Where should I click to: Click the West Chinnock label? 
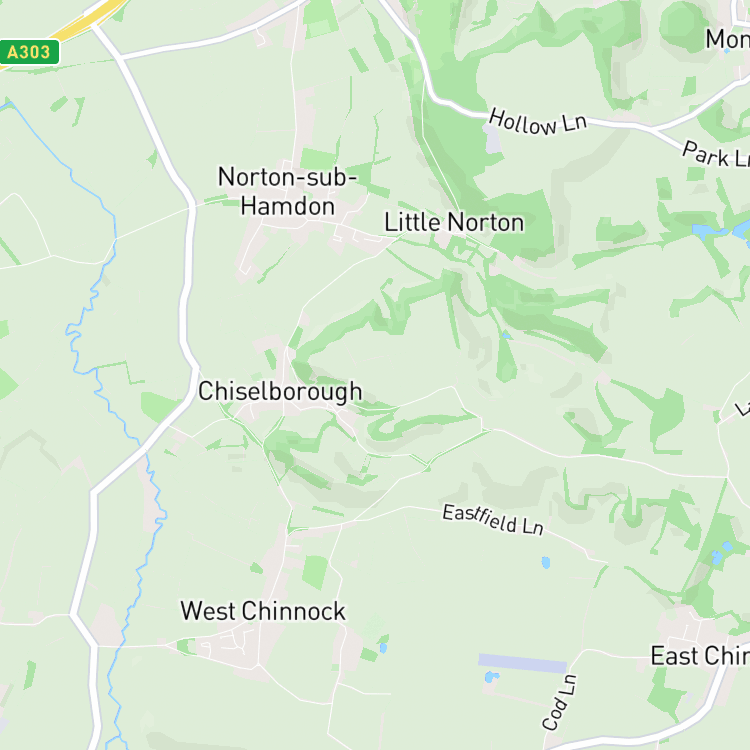pyautogui.click(x=263, y=611)
